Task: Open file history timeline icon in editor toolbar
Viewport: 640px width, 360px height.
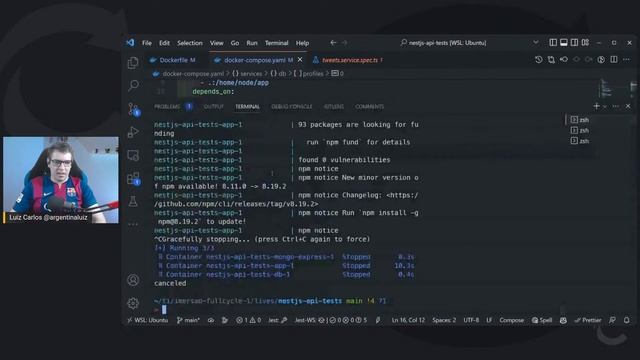Action: click(x=539, y=60)
